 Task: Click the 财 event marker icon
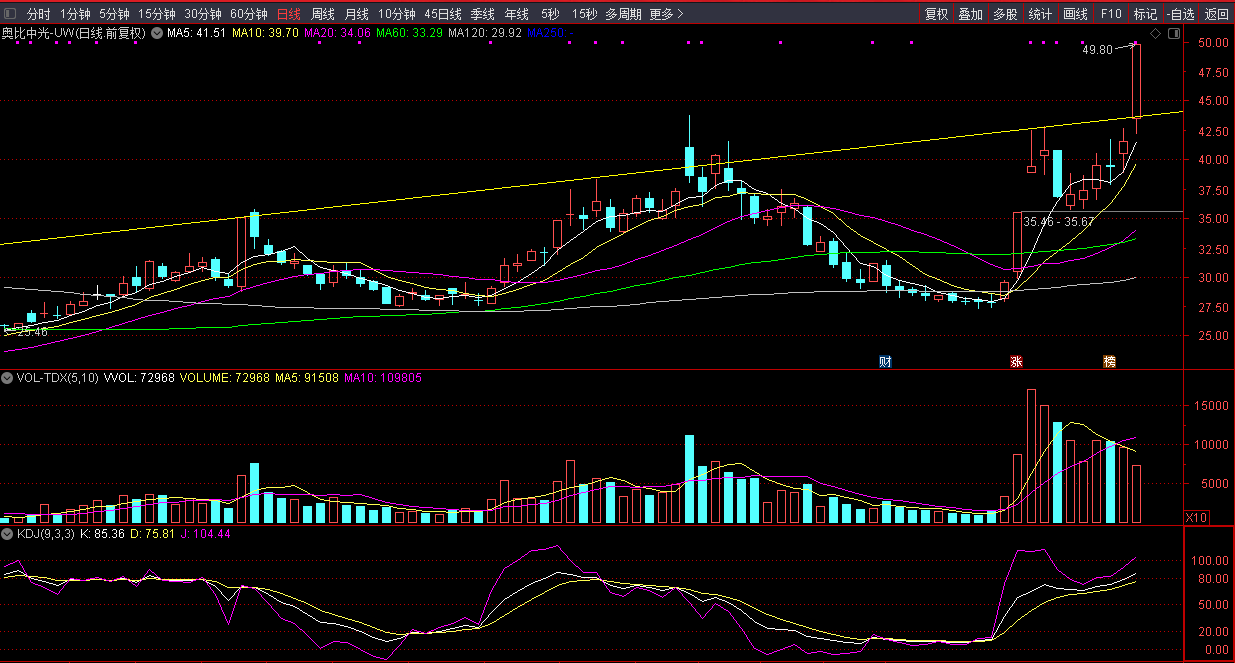885,361
